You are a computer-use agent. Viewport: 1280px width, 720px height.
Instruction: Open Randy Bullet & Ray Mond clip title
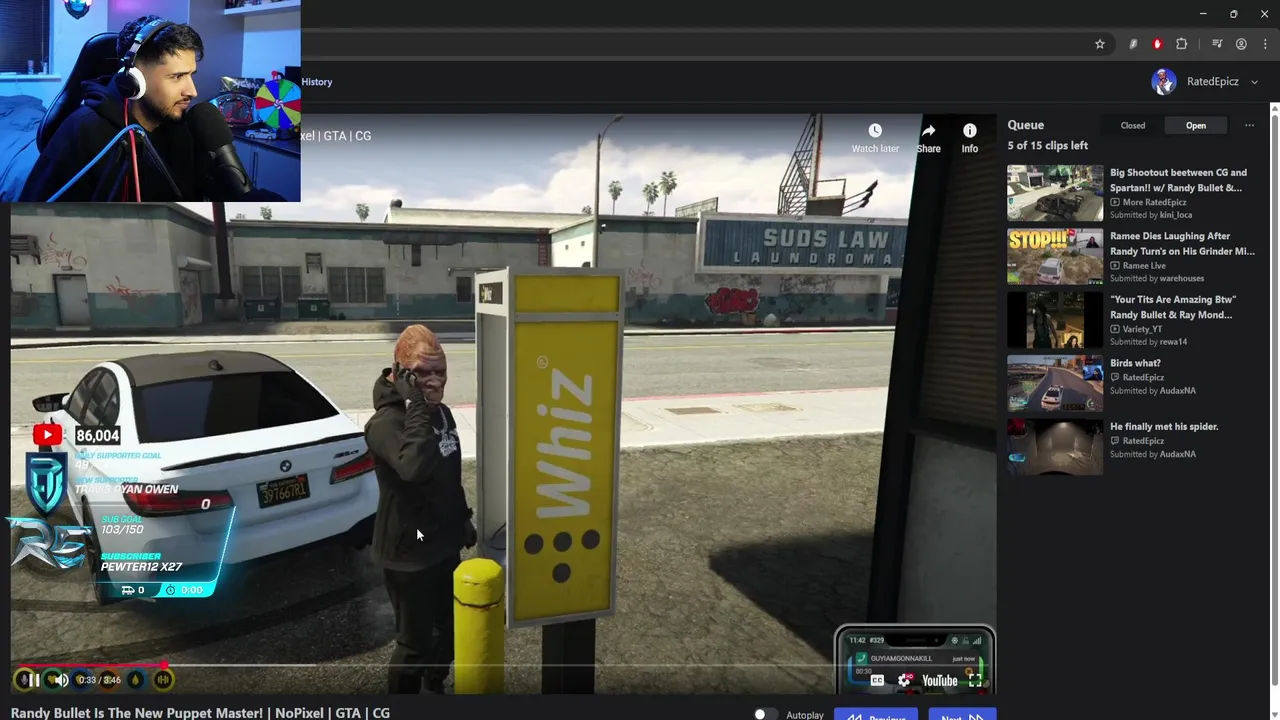pos(1173,307)
